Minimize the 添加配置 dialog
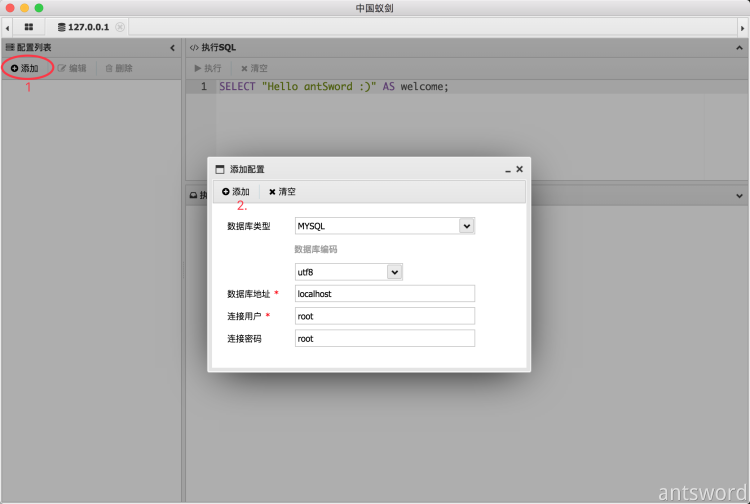 [507, 170]
